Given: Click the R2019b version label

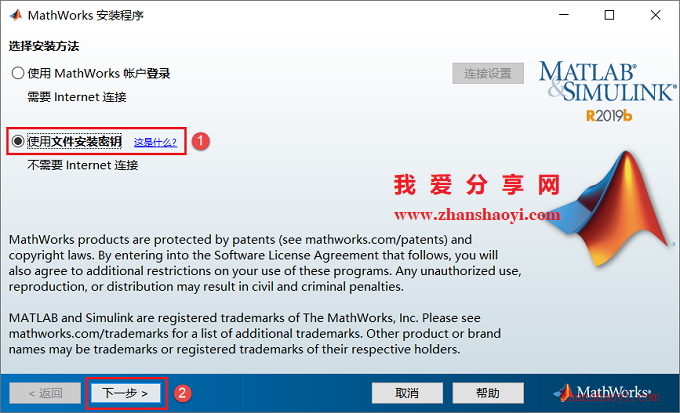Looking at the screenshot, I should point(609,116).
